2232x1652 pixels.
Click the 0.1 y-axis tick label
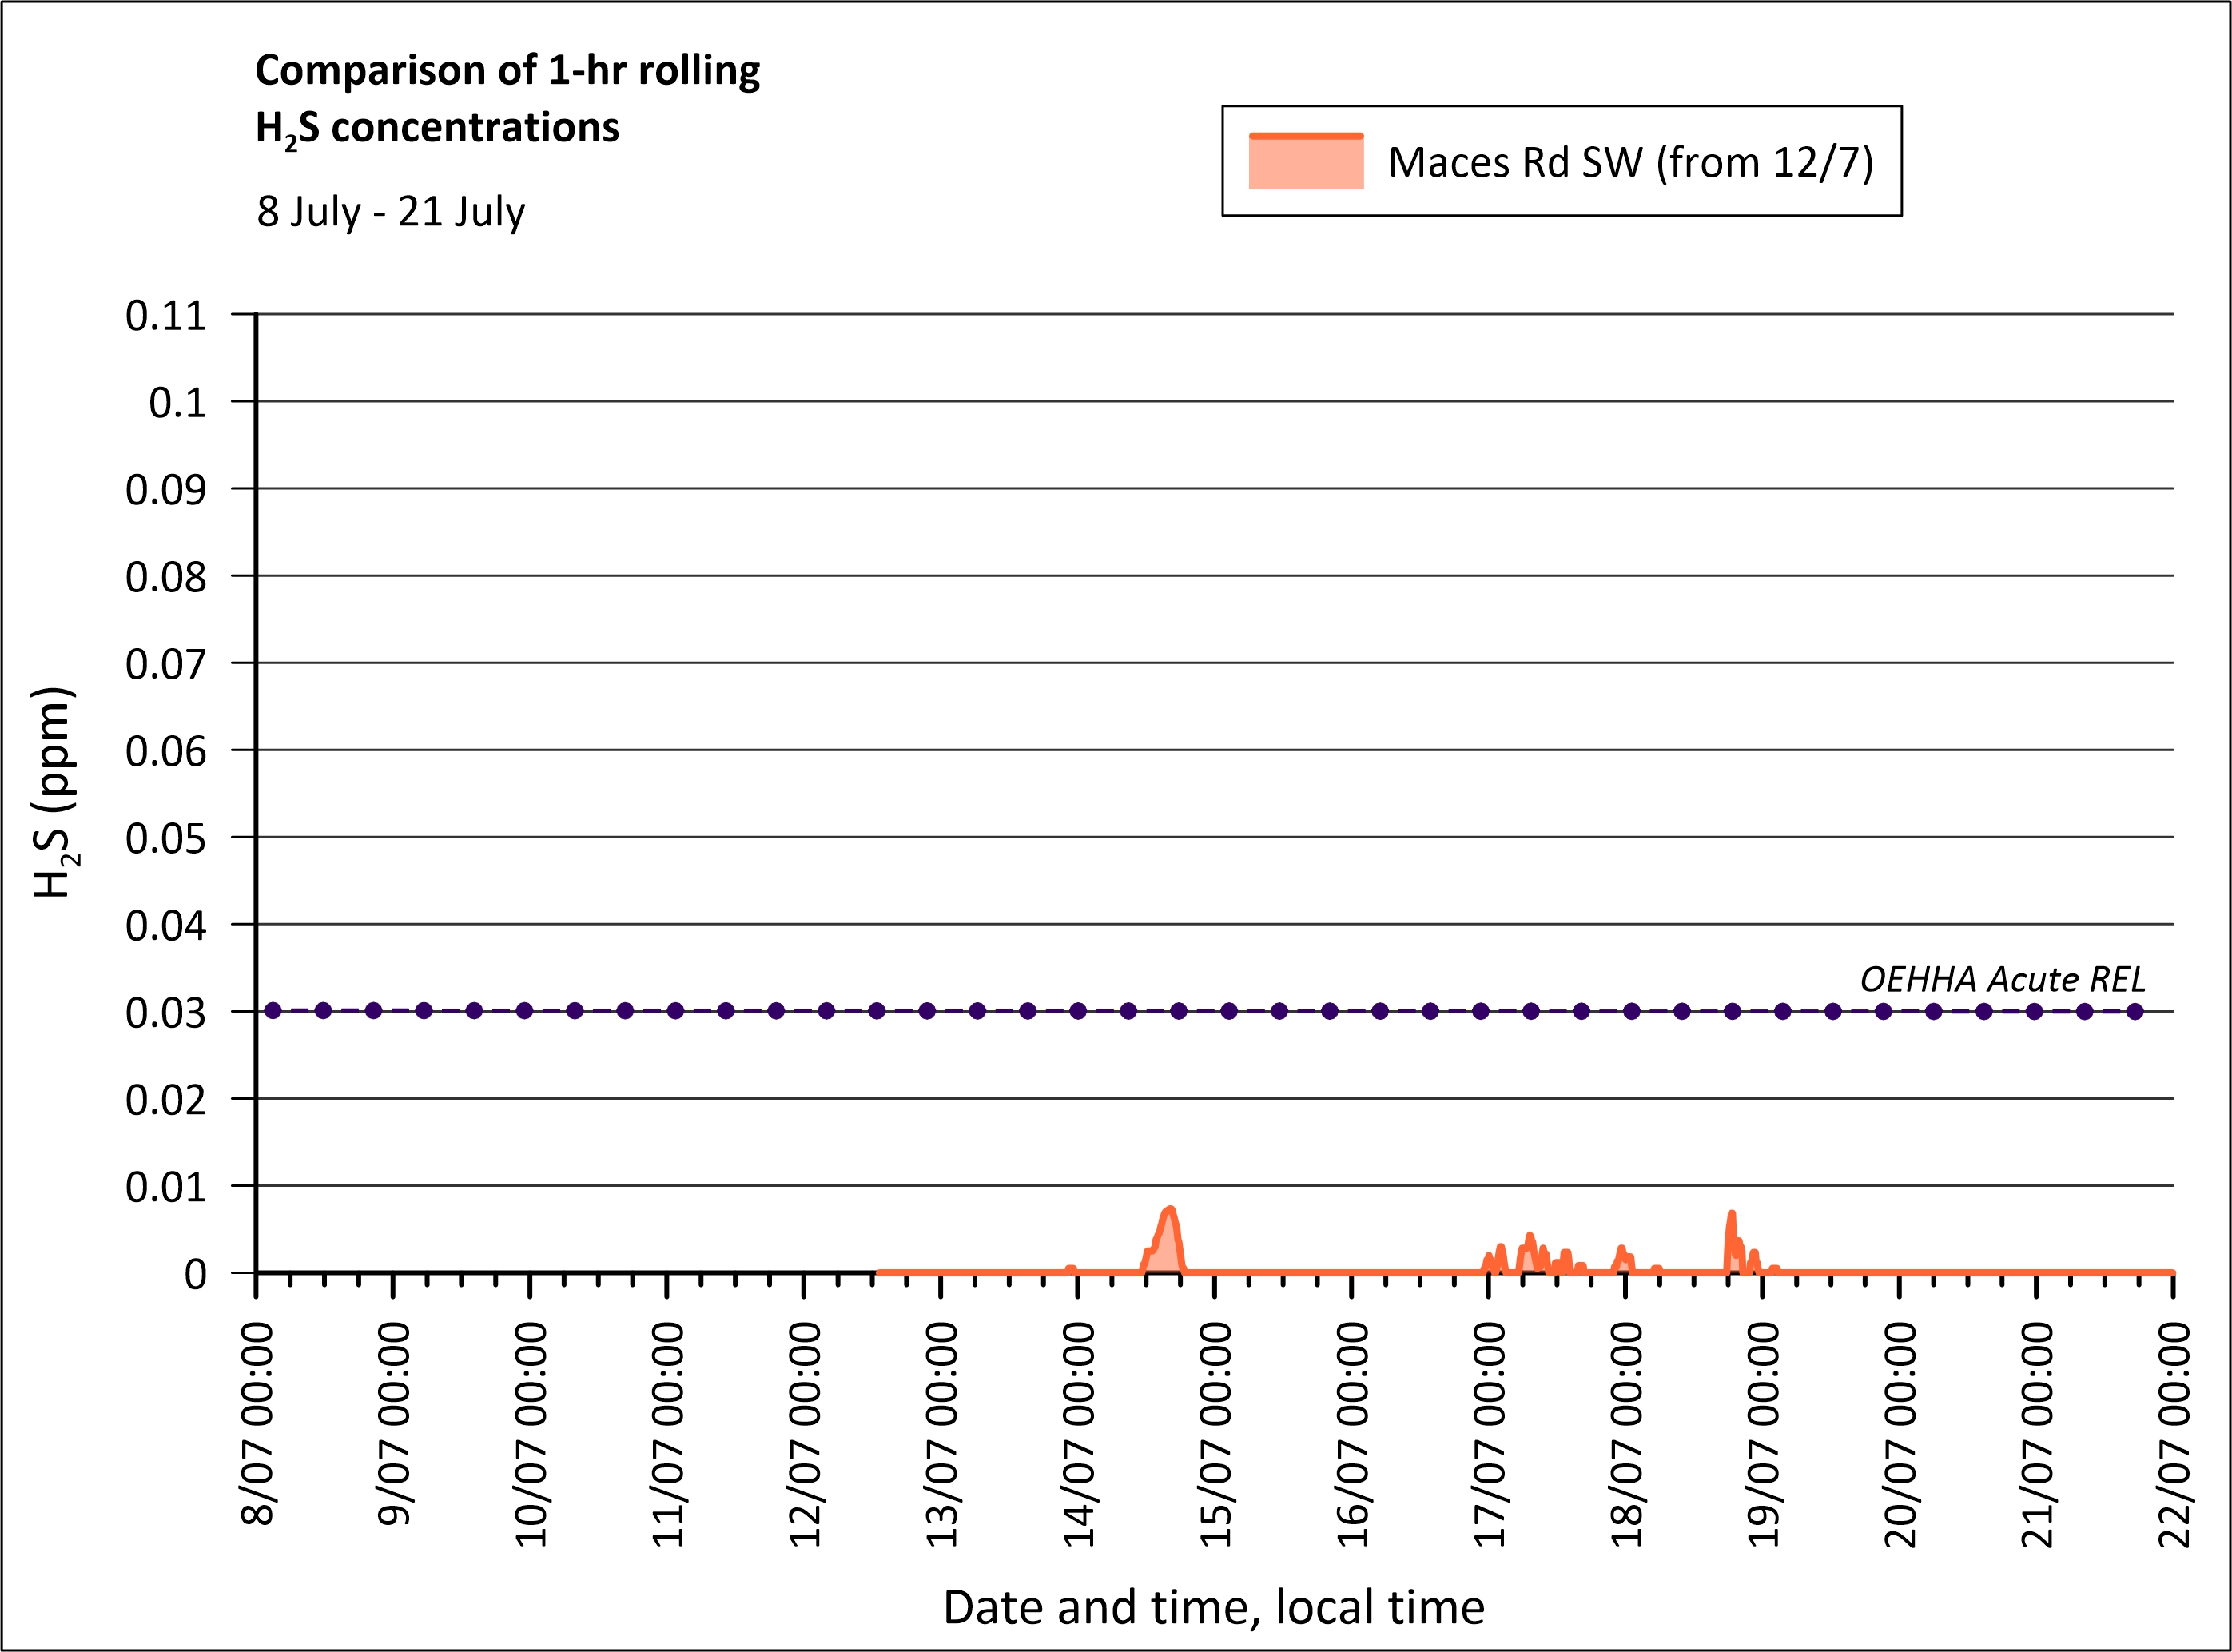pos(177,403)
